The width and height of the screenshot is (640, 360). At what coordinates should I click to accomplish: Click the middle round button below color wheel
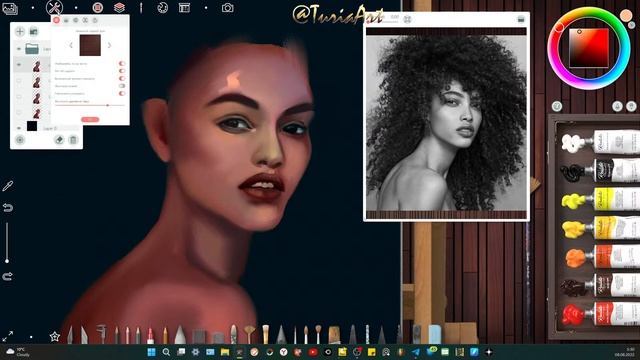click(x=617, y=107)
